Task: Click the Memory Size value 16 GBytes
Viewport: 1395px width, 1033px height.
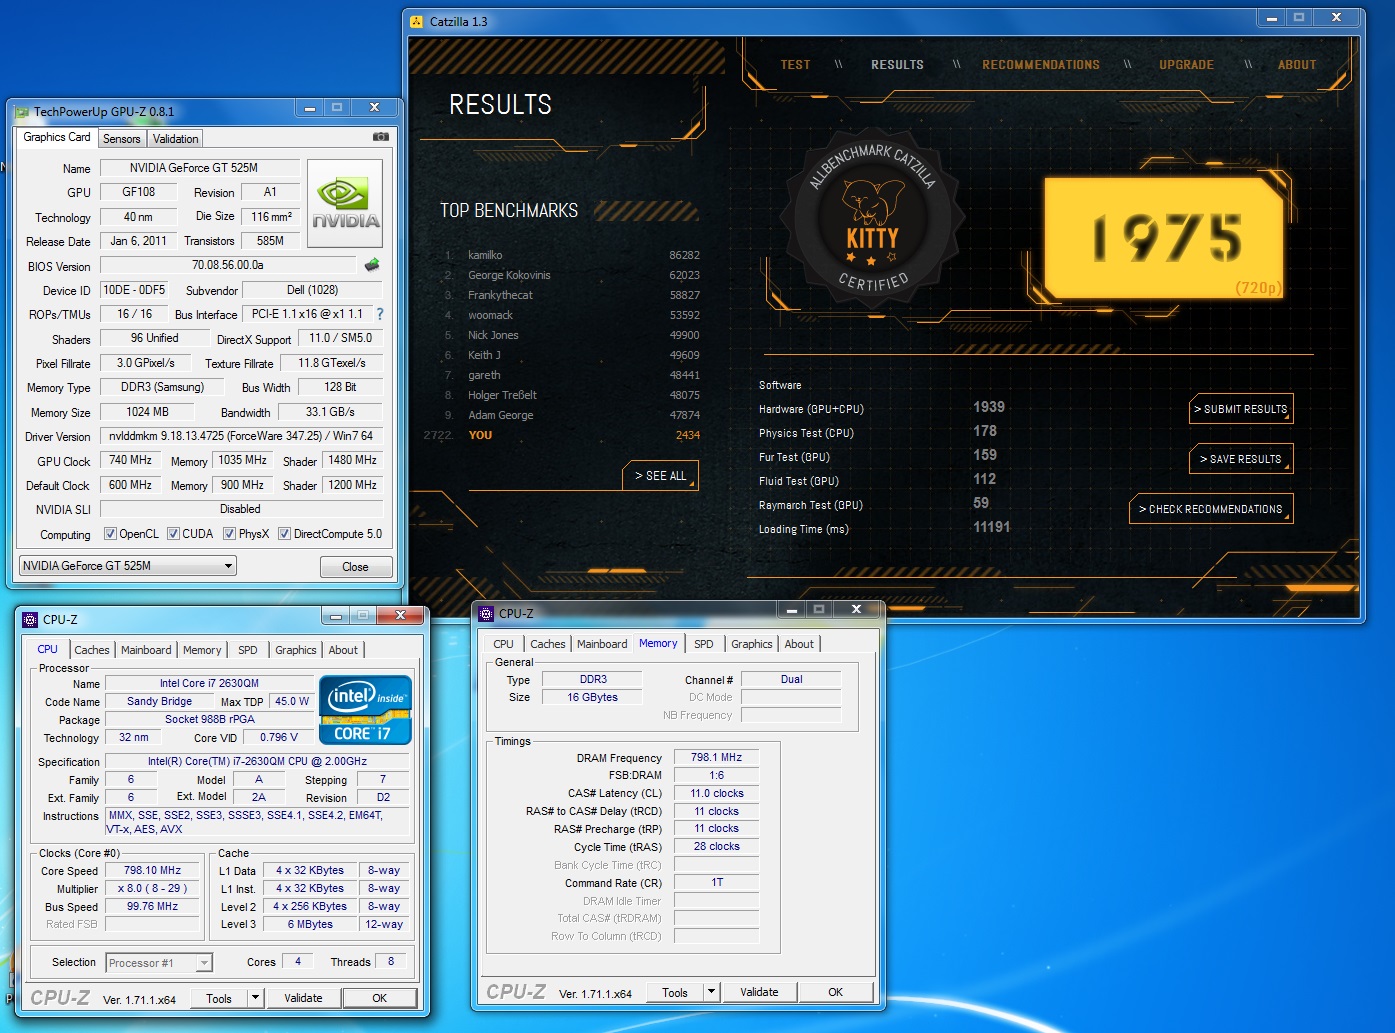Action: (593, 697)
